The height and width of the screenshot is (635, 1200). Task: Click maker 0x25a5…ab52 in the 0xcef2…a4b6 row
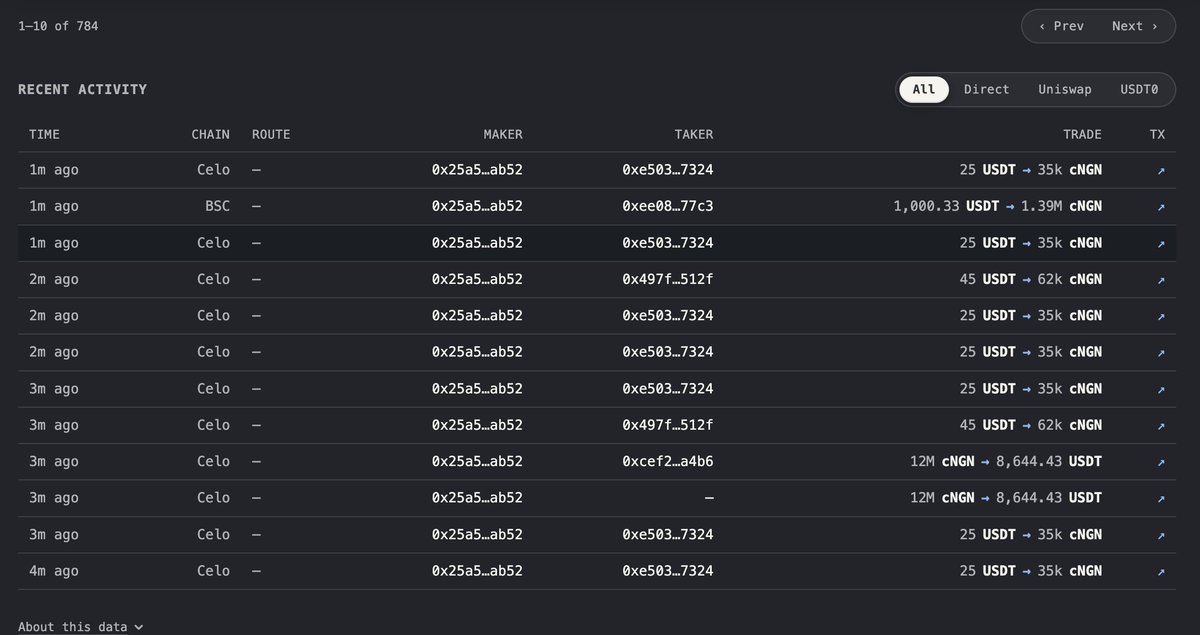click(477, 462)
